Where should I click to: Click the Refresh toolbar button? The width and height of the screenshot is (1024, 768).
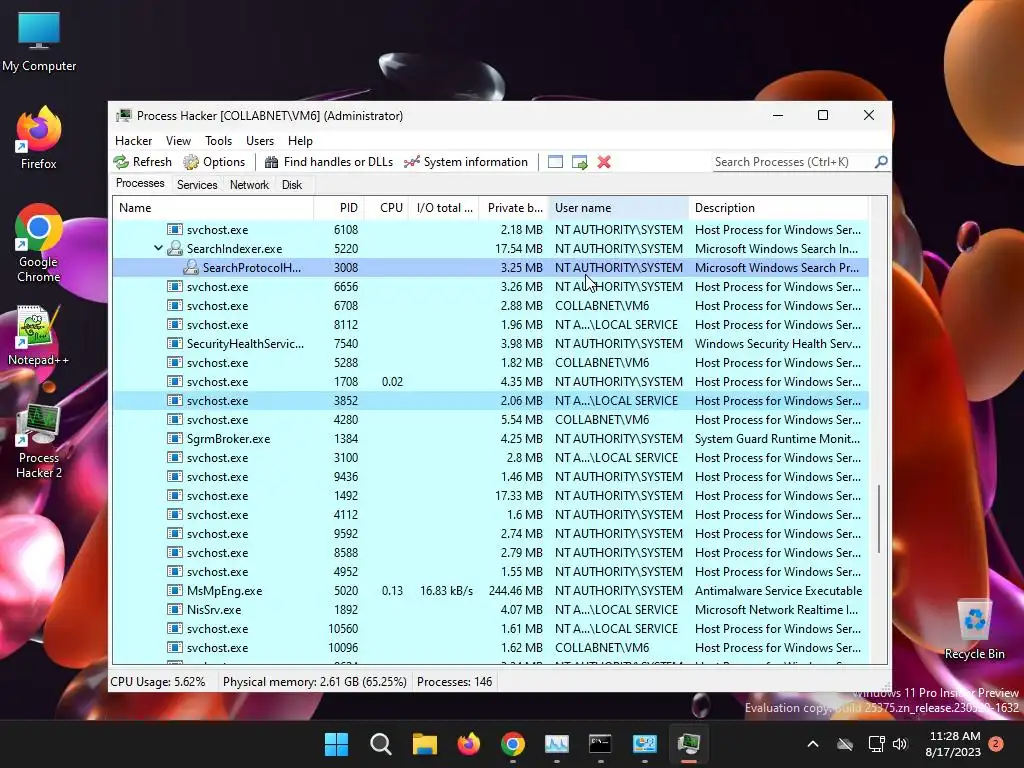(x=143, y=162)
